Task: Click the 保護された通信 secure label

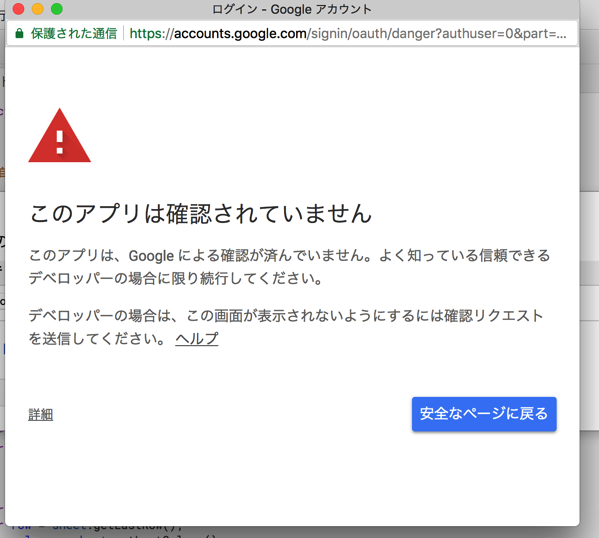Action: pyautogui.click(x=74, y=34)
